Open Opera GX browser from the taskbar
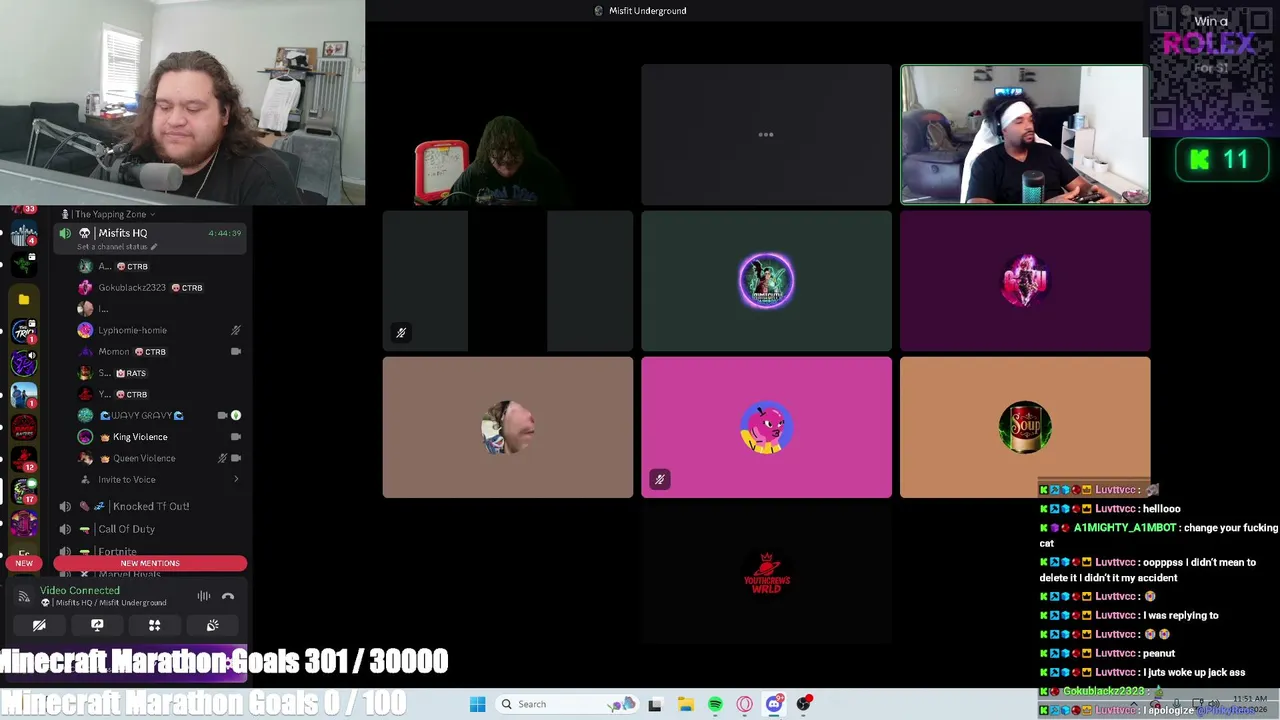The height and width of the screenshot is (720, 1280). [745, 704]
